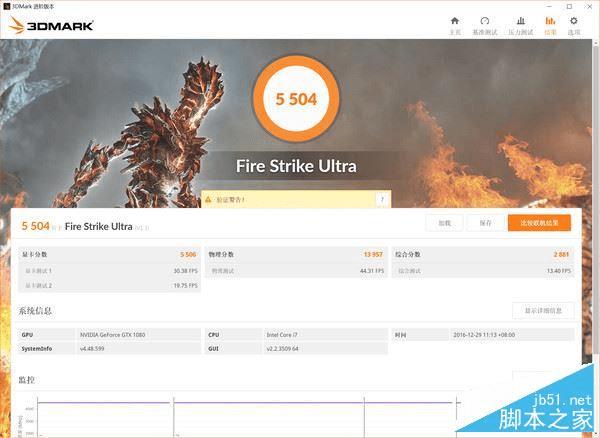Click the Save (保存) button
Screen dimensions: 600x438
click(x=485, y=223)
